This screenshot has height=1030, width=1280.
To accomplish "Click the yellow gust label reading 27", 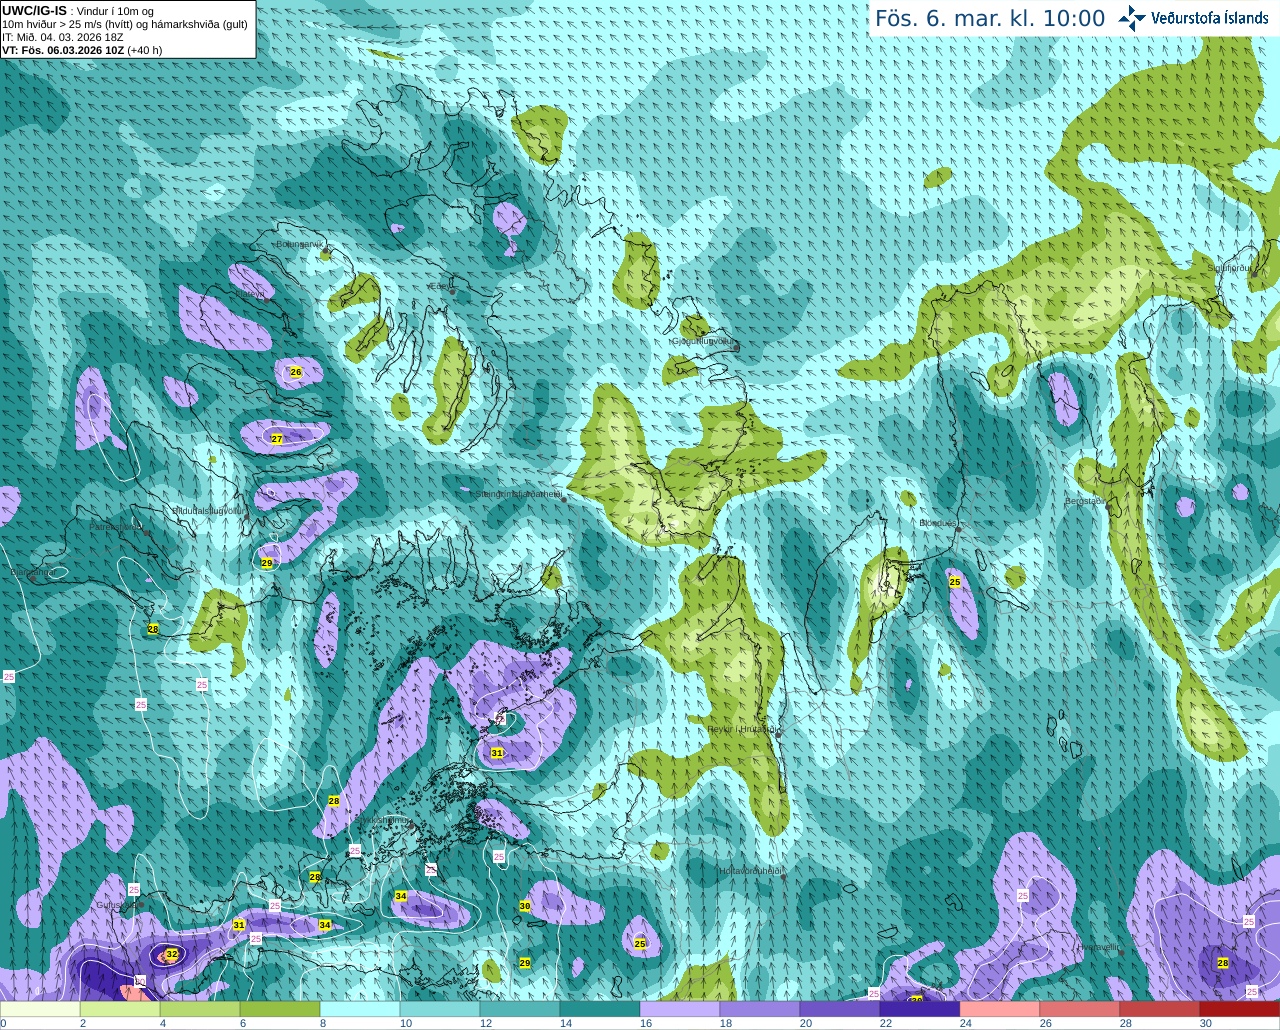I will pos(277,439).
